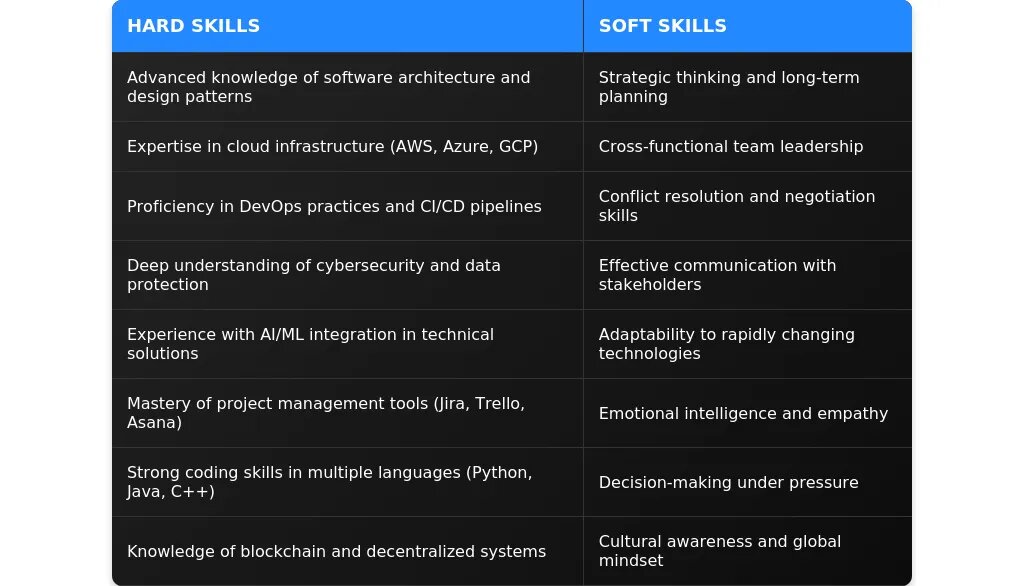
Task: Click the HARD SKILLS column header
Action: (x=347, y=26)
